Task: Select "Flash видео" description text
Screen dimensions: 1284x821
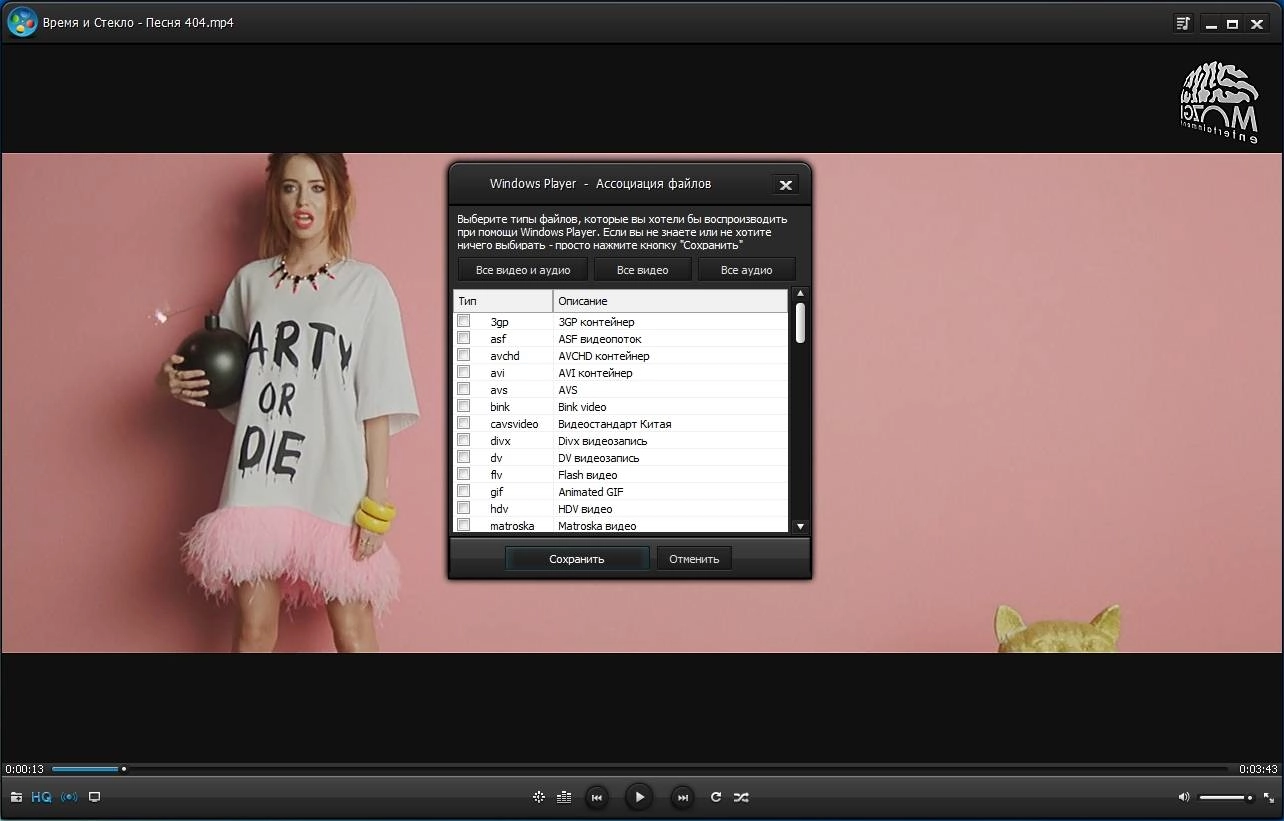Action: pos(588,475)
